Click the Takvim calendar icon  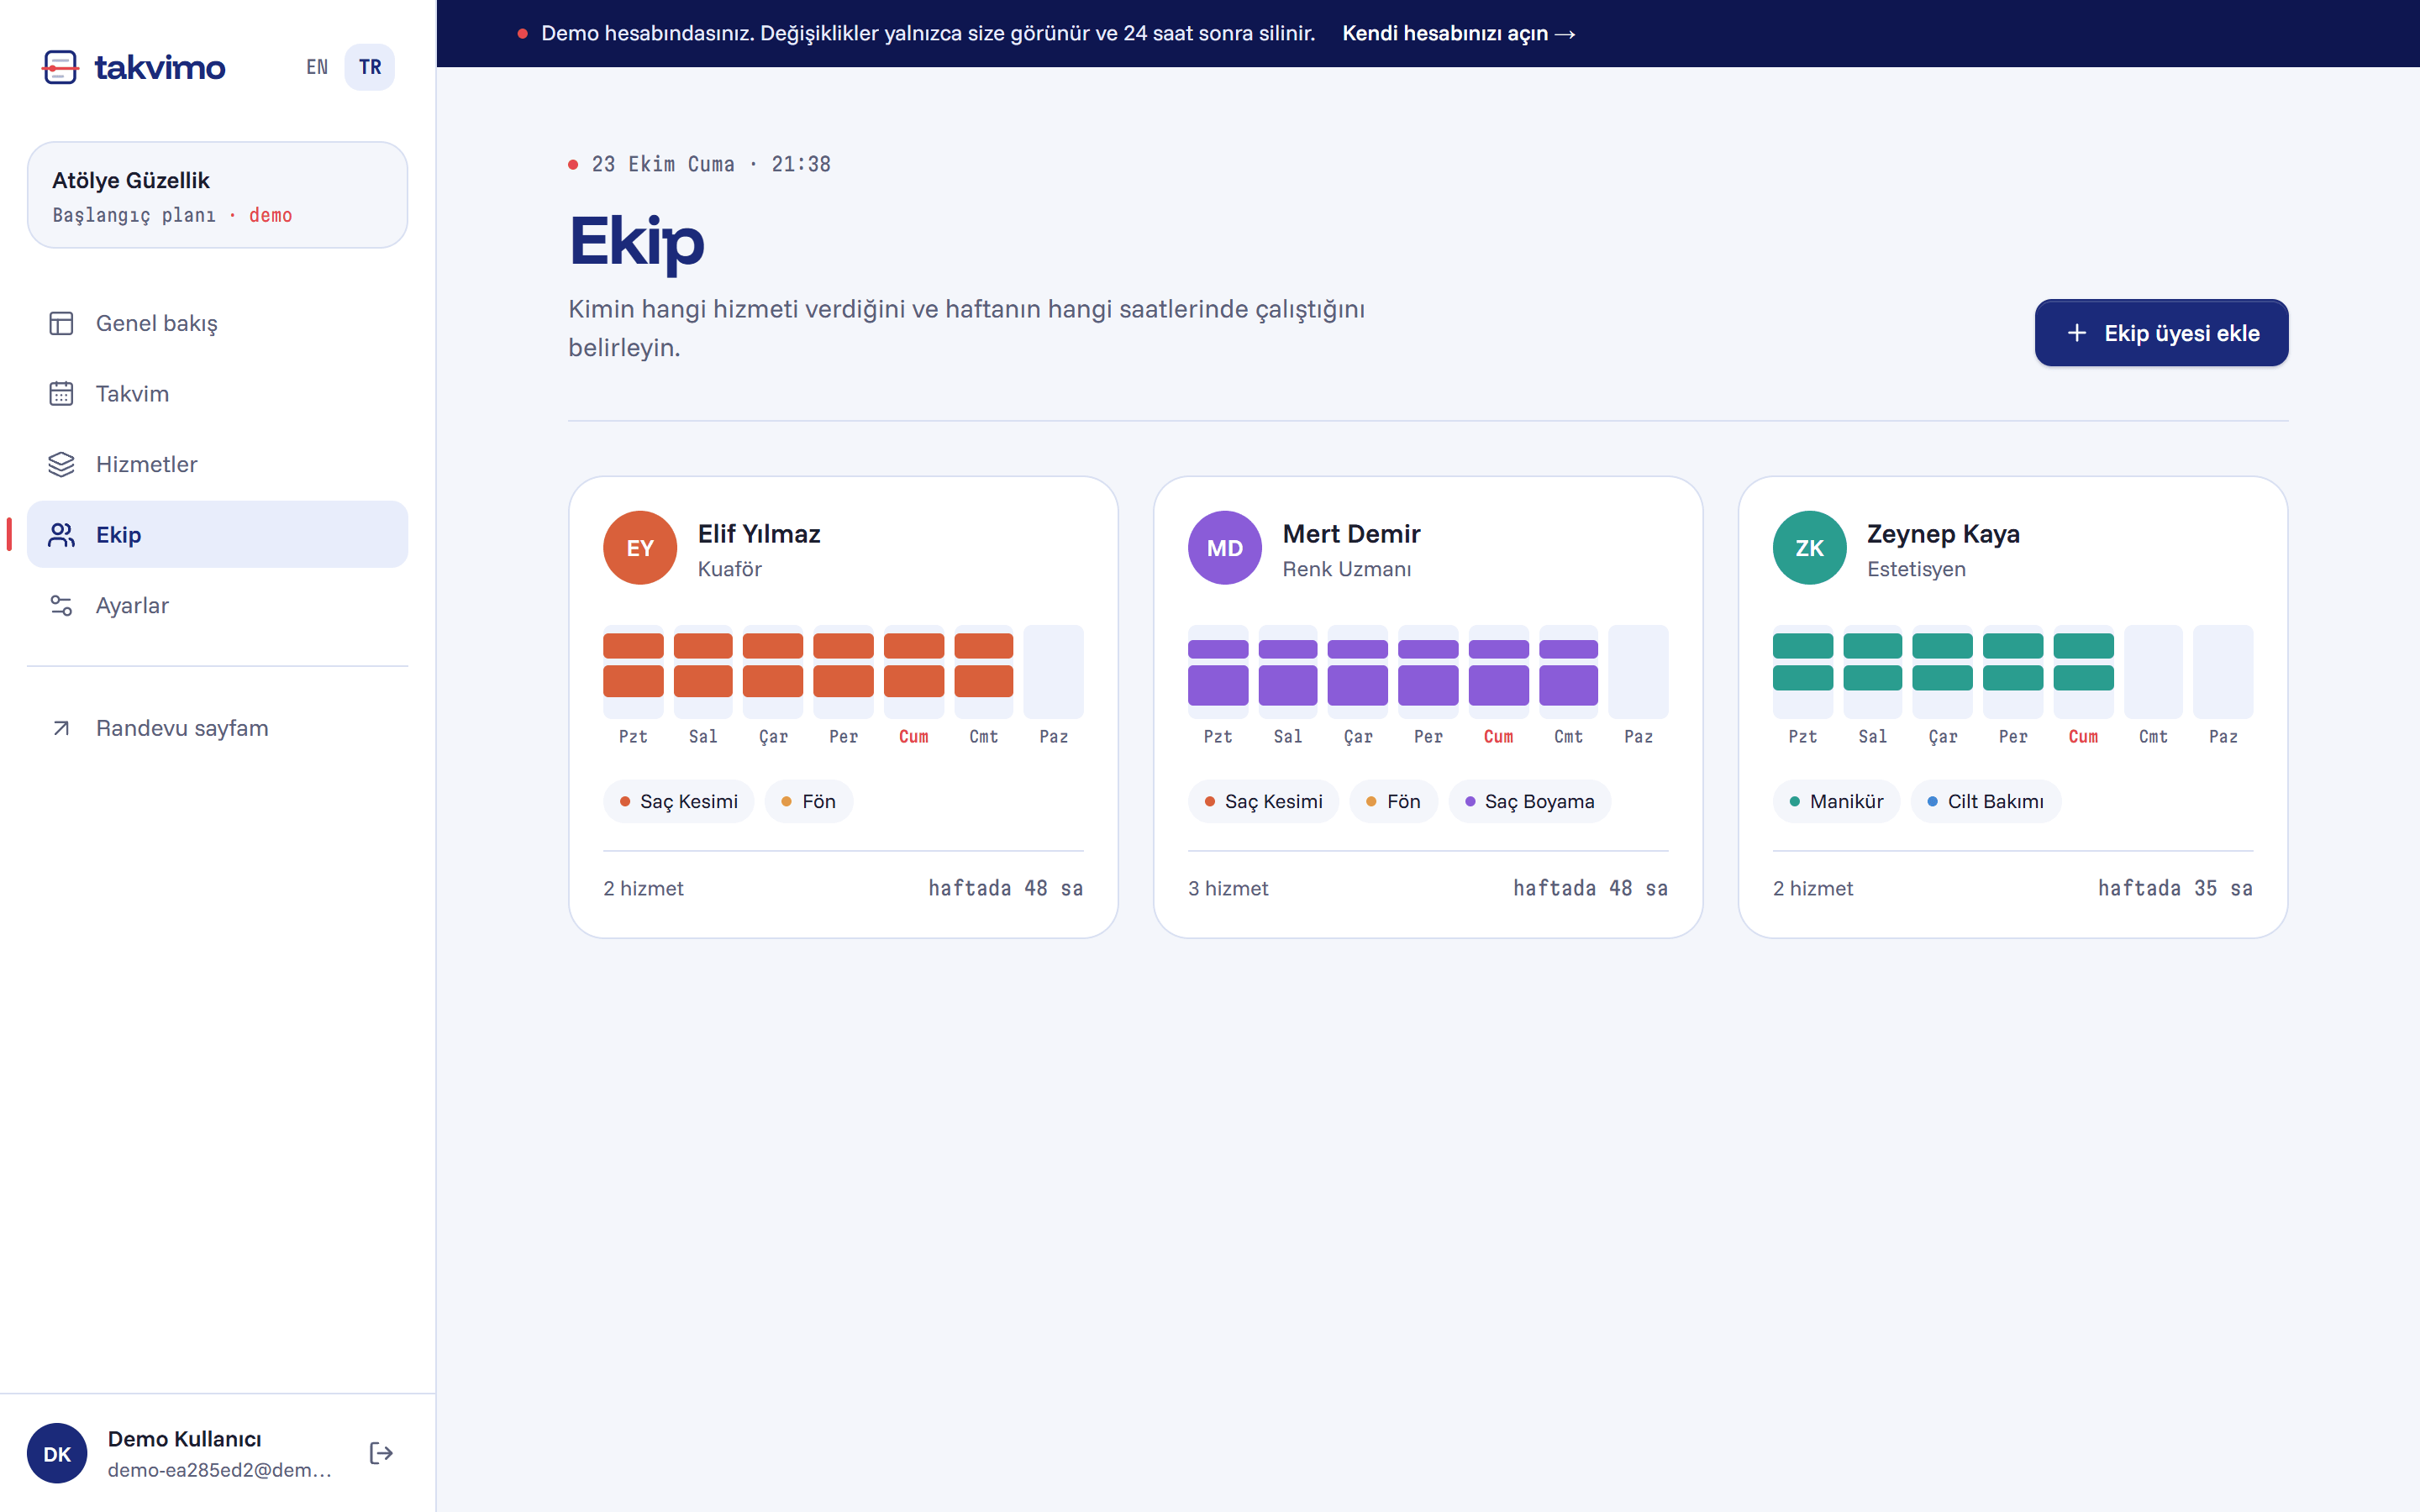click(61, 393)
